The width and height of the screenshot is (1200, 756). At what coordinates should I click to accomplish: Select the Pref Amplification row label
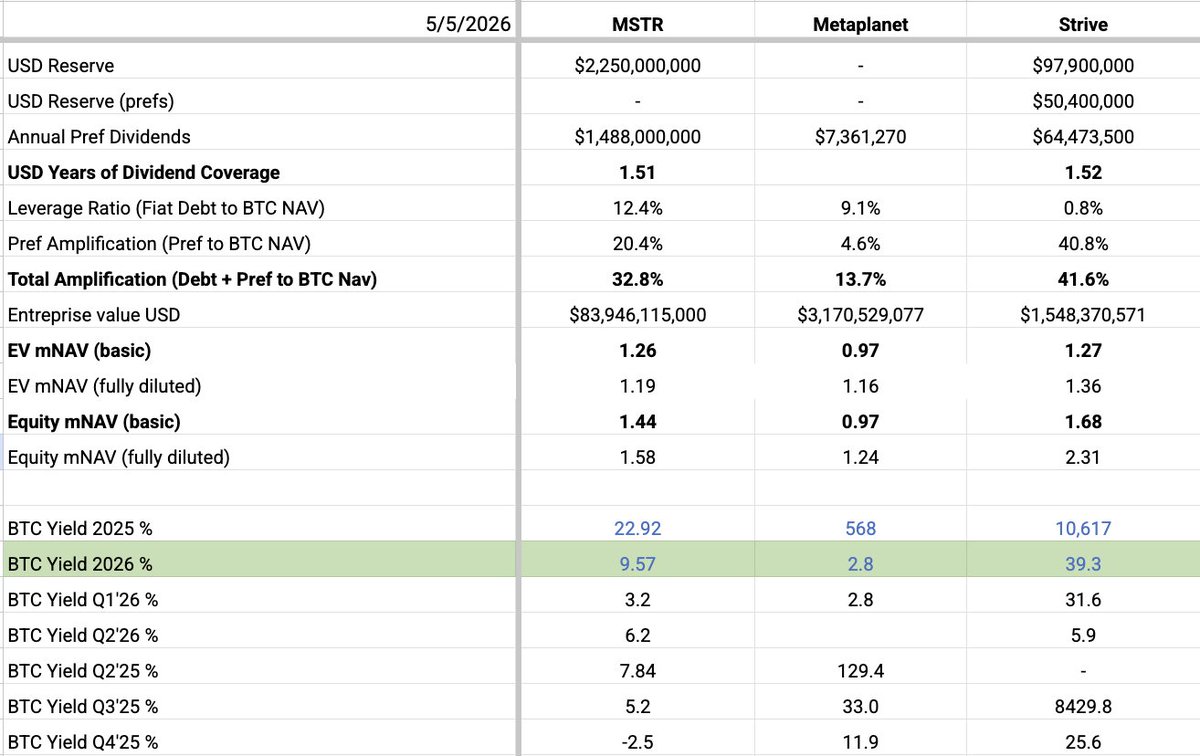coord(160,243)
